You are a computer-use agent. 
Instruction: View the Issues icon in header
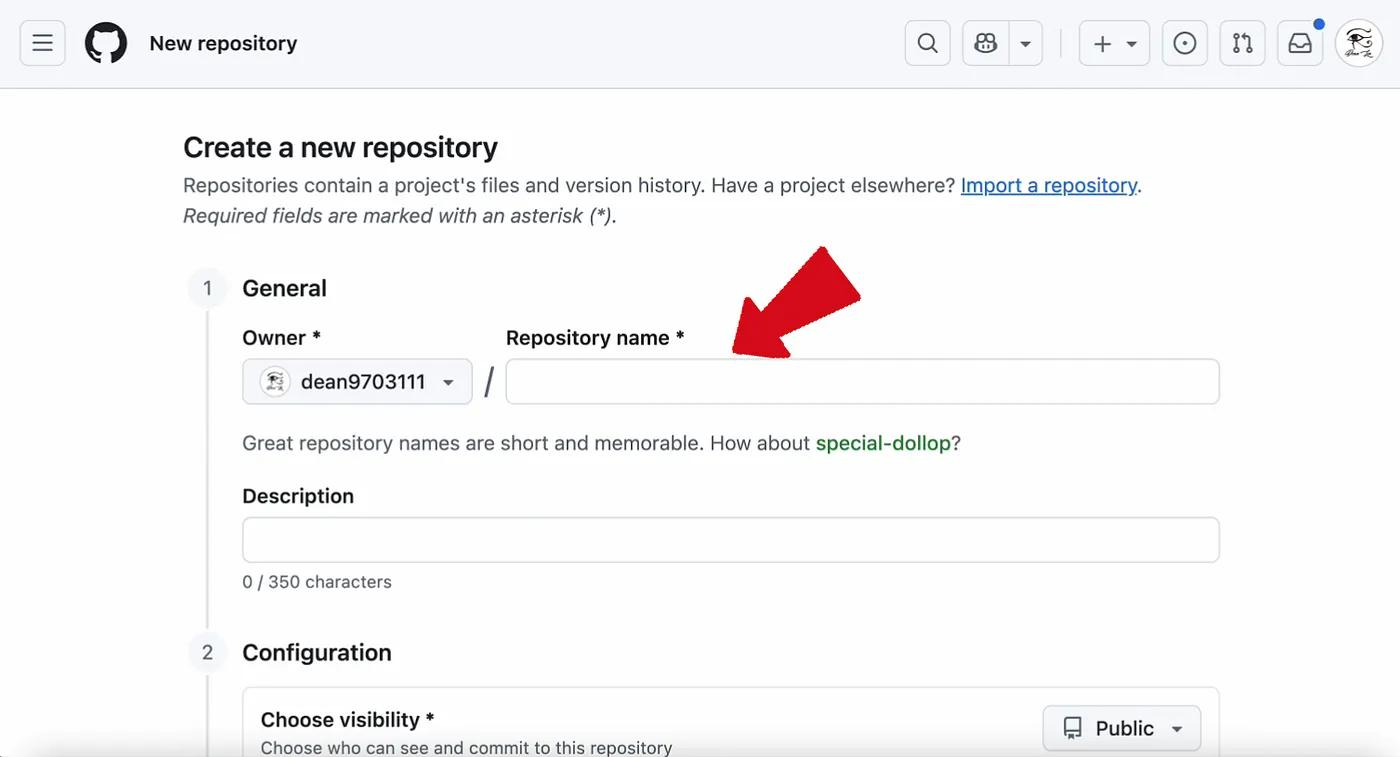tap(1185, 44)
